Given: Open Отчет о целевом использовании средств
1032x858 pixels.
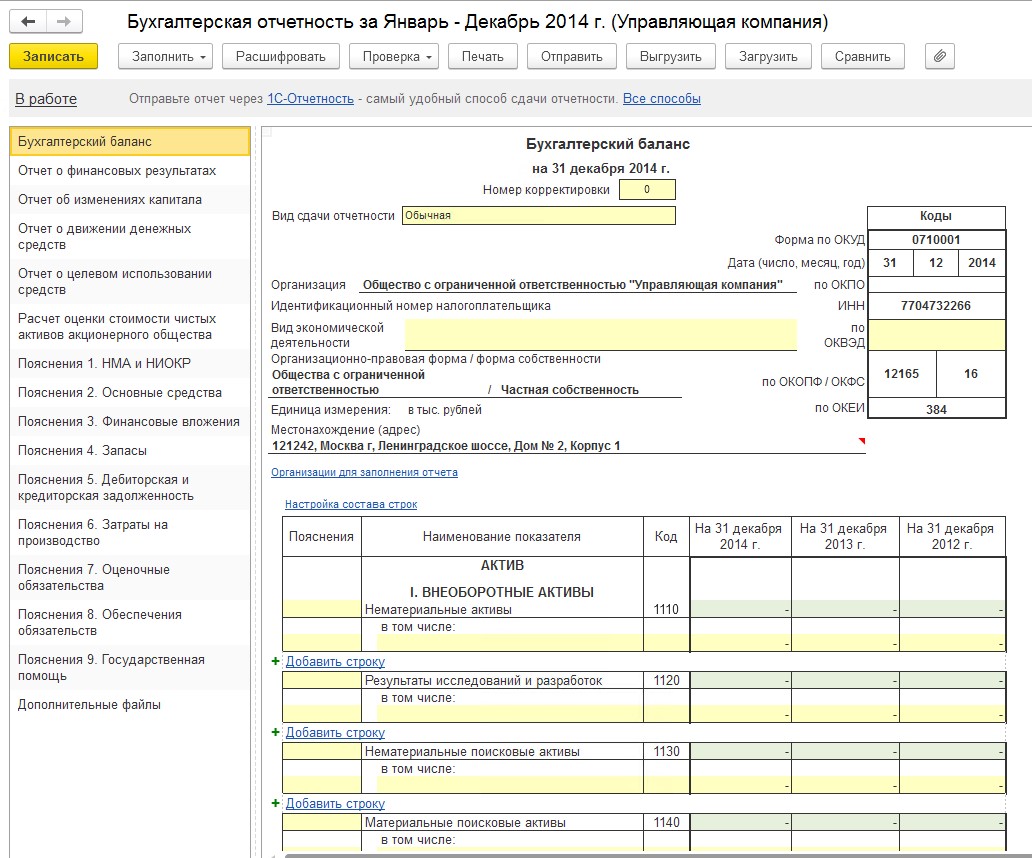Looking at the screenshot, I should (130, 282).
